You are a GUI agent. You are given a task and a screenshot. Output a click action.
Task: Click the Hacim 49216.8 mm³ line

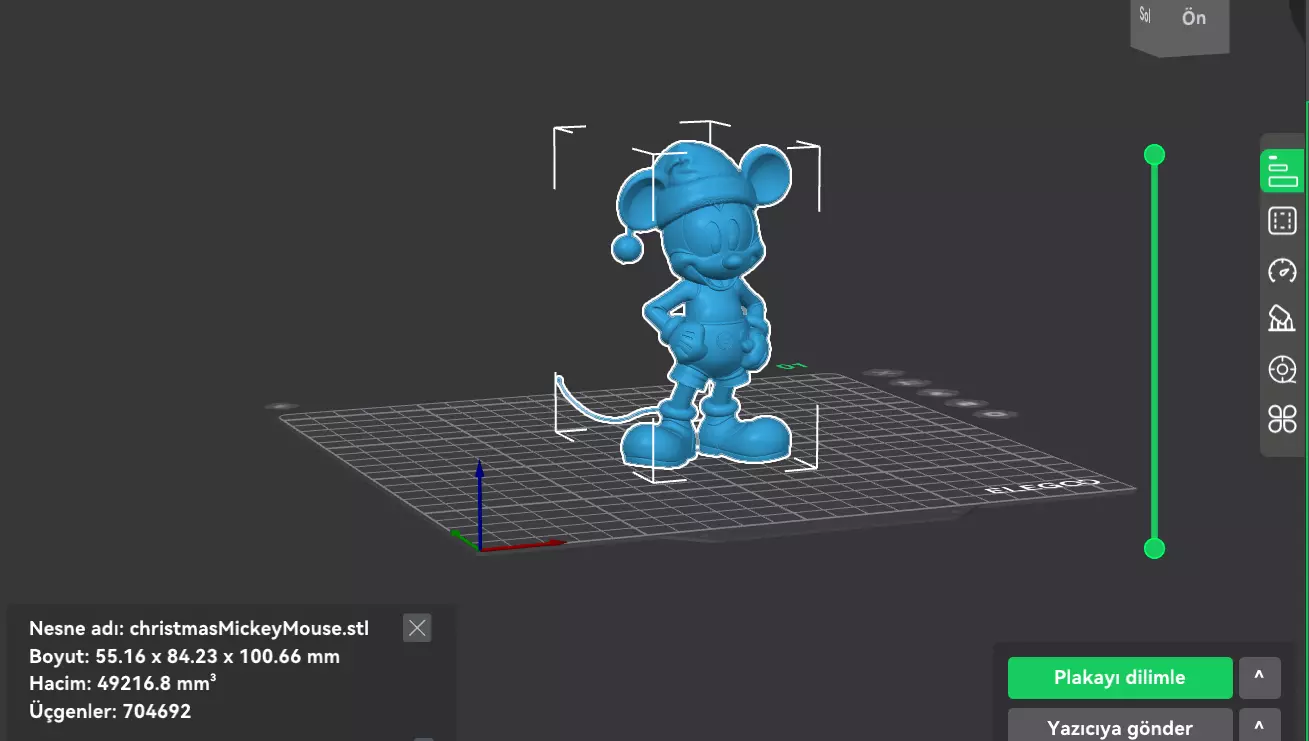coord(123,684)
